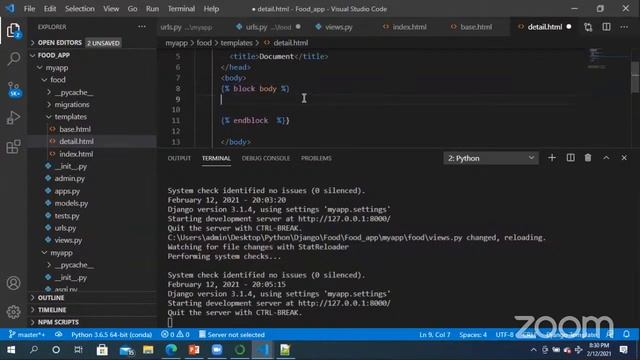Switch to the index.html editor tab

pyautogui.click(x=409, y=27)
